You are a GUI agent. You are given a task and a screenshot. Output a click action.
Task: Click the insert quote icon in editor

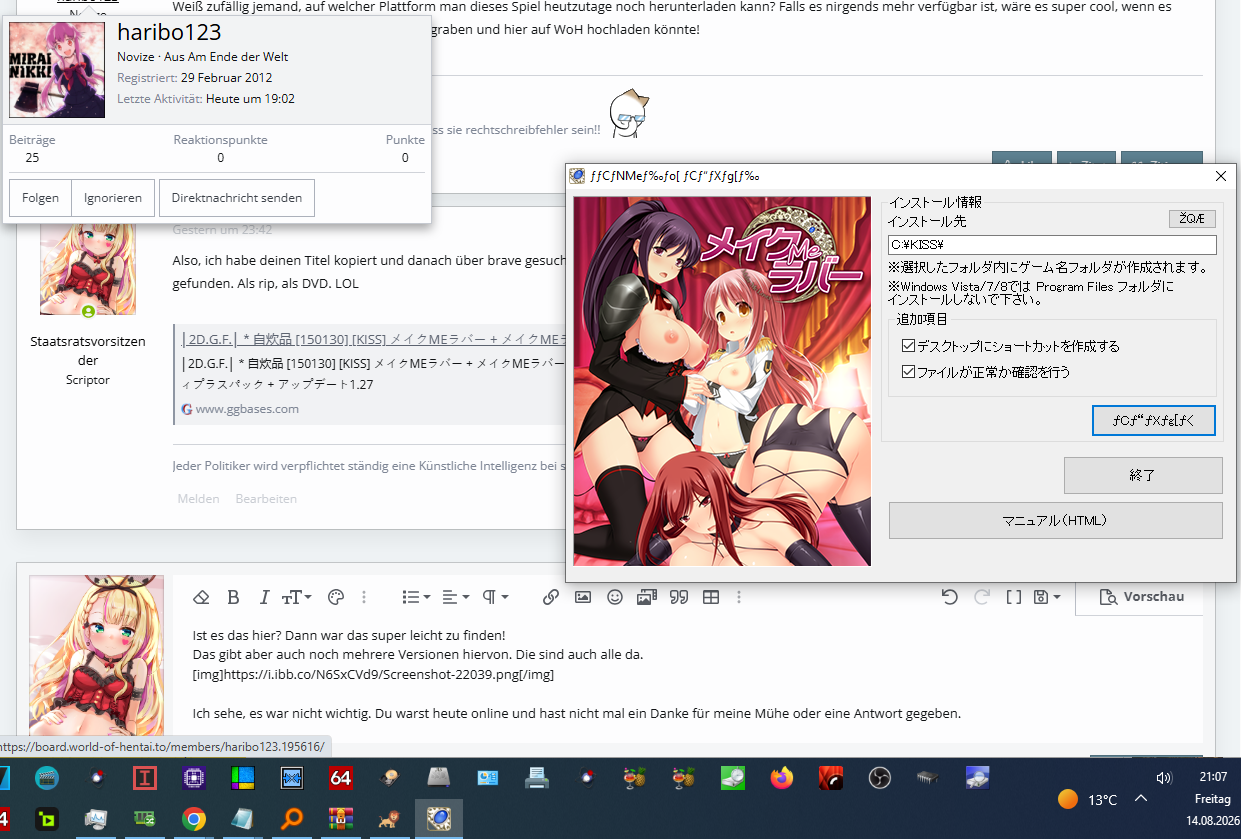point(679,597)
